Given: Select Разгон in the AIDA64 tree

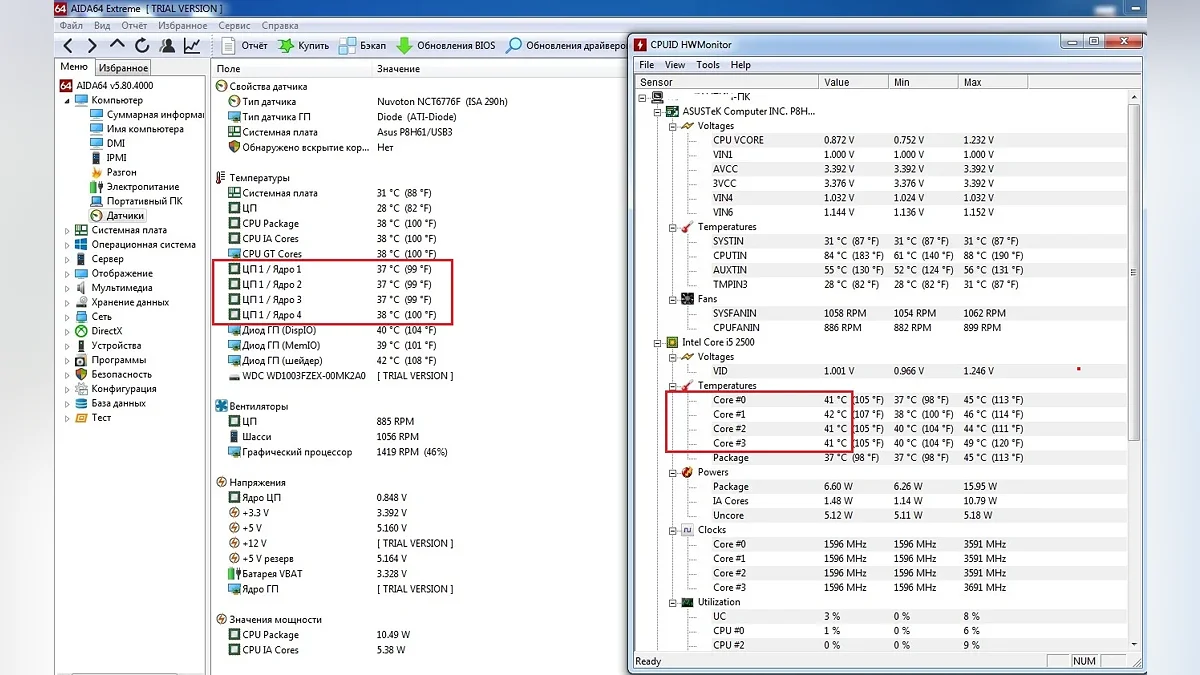Looking at the screenshot, I should pos(113,172).
